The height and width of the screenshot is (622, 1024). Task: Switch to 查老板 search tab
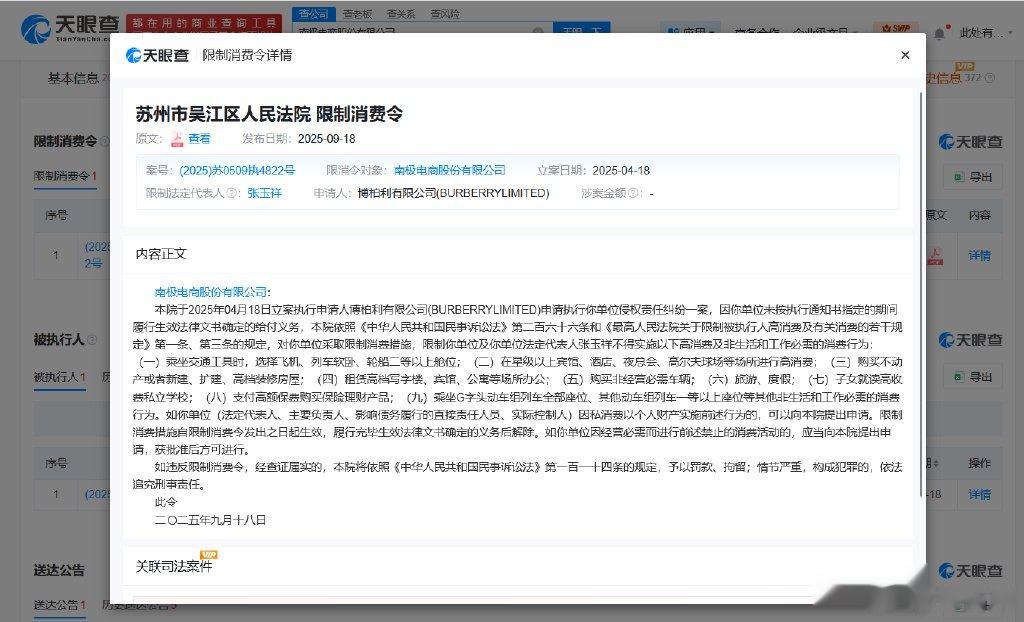357,14
